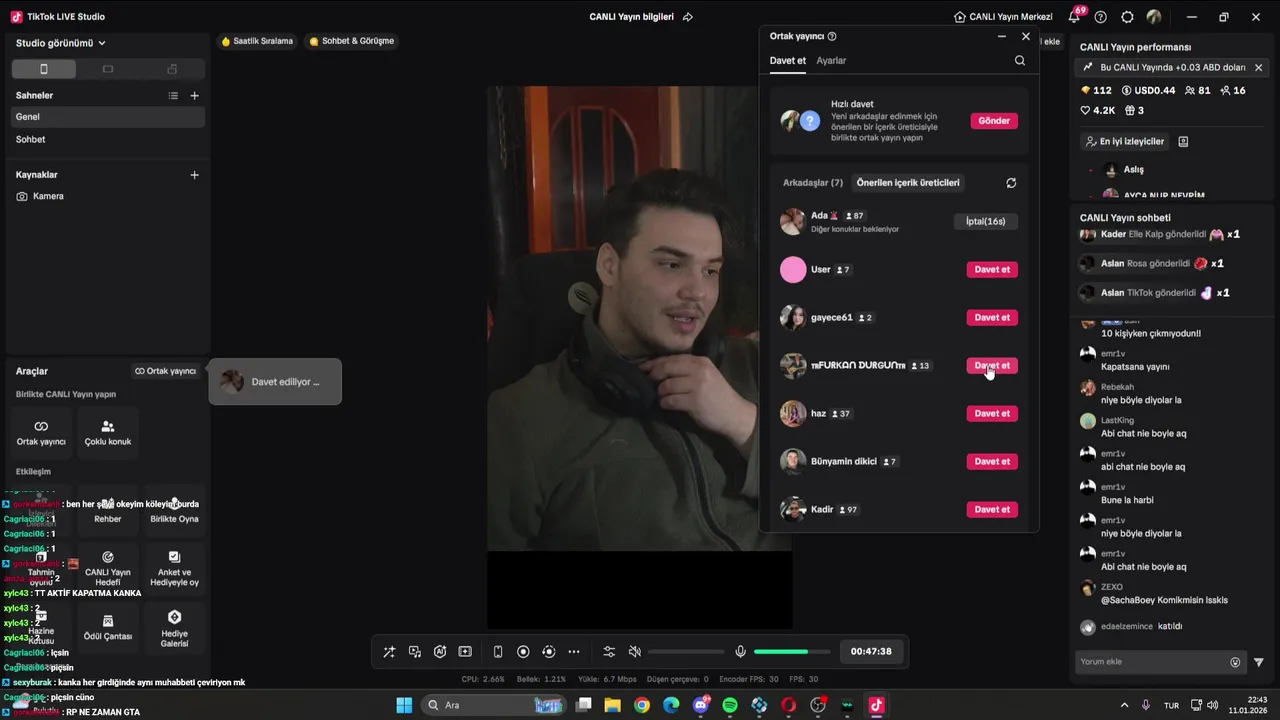Open emoji picker in comment field

(1235, 662)
